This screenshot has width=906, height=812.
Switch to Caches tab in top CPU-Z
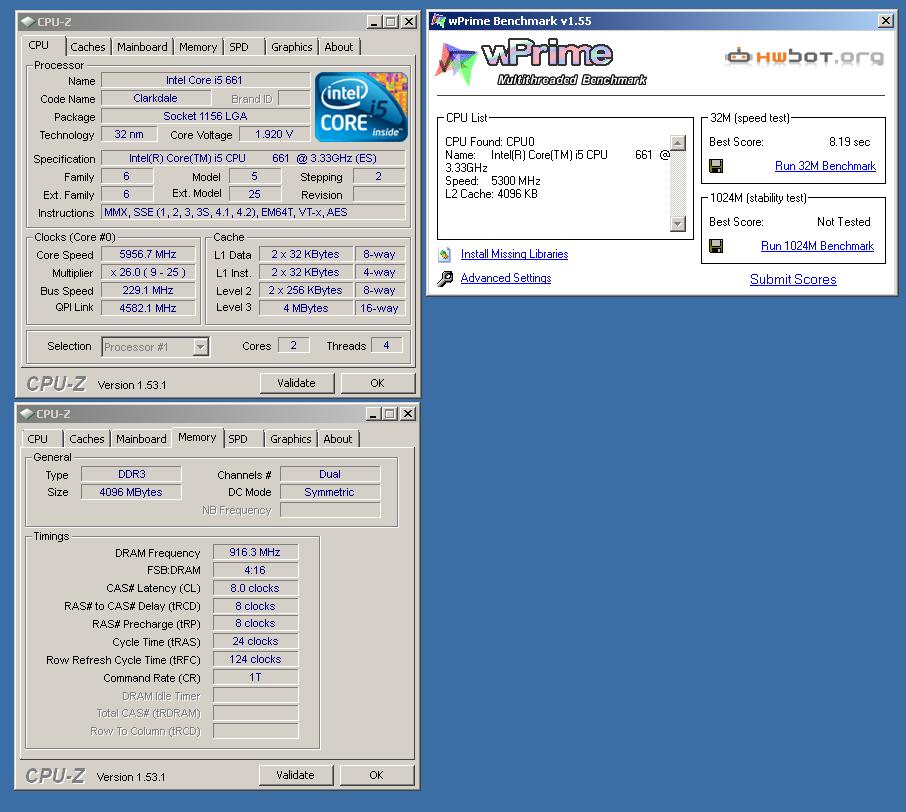coord(87,47)
